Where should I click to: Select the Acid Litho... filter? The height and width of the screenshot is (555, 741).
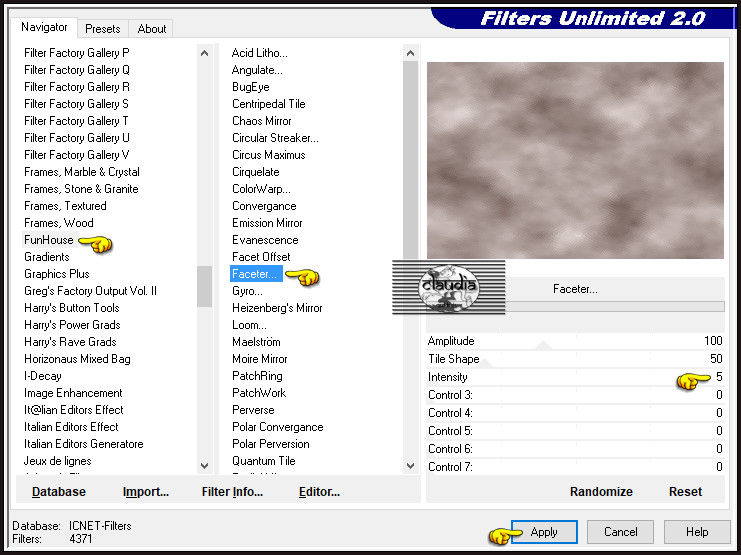tap(259, 52)
